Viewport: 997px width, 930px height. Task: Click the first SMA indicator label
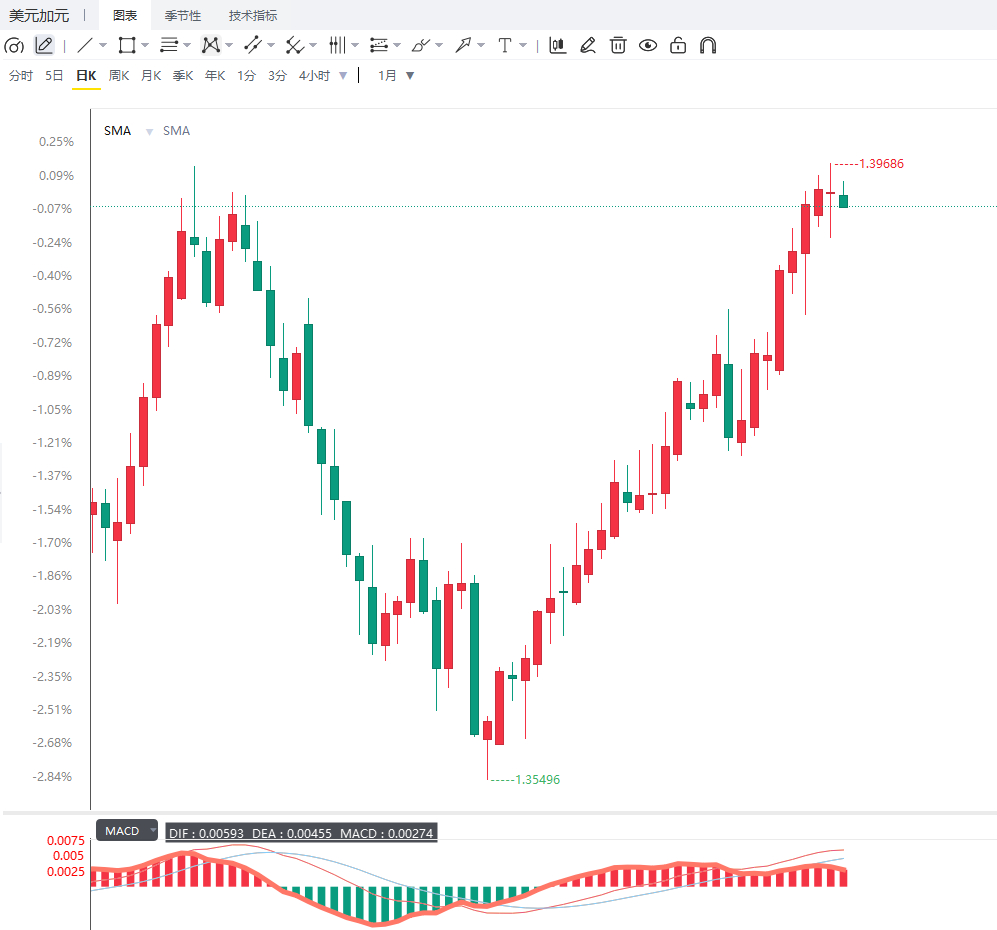point(118,131)
